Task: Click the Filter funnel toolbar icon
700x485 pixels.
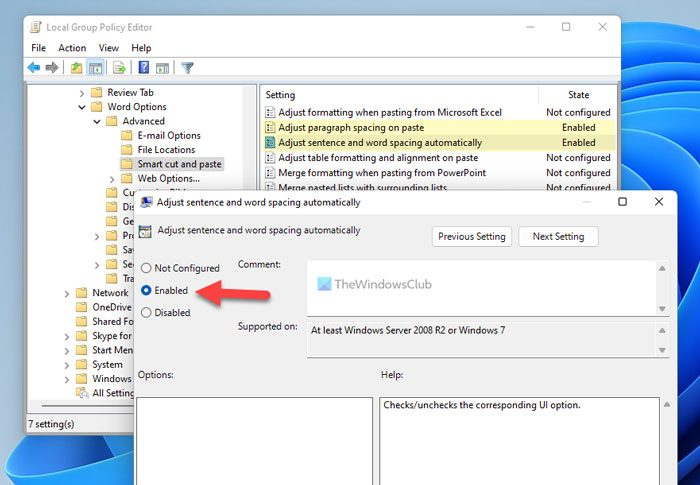Action: (187, 68)
